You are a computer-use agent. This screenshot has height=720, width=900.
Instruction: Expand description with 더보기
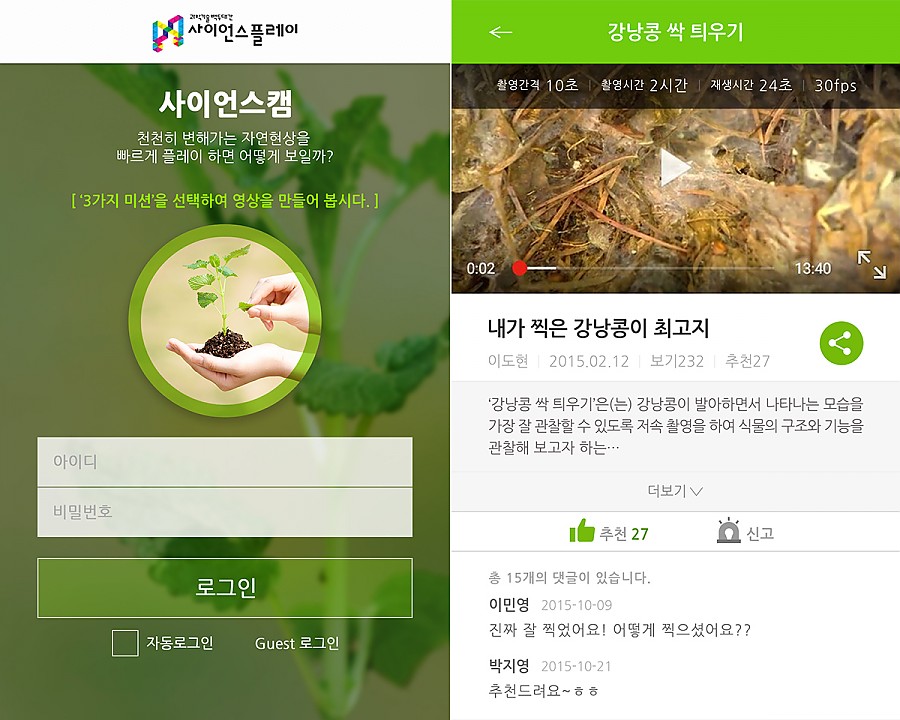coord(675,491)
